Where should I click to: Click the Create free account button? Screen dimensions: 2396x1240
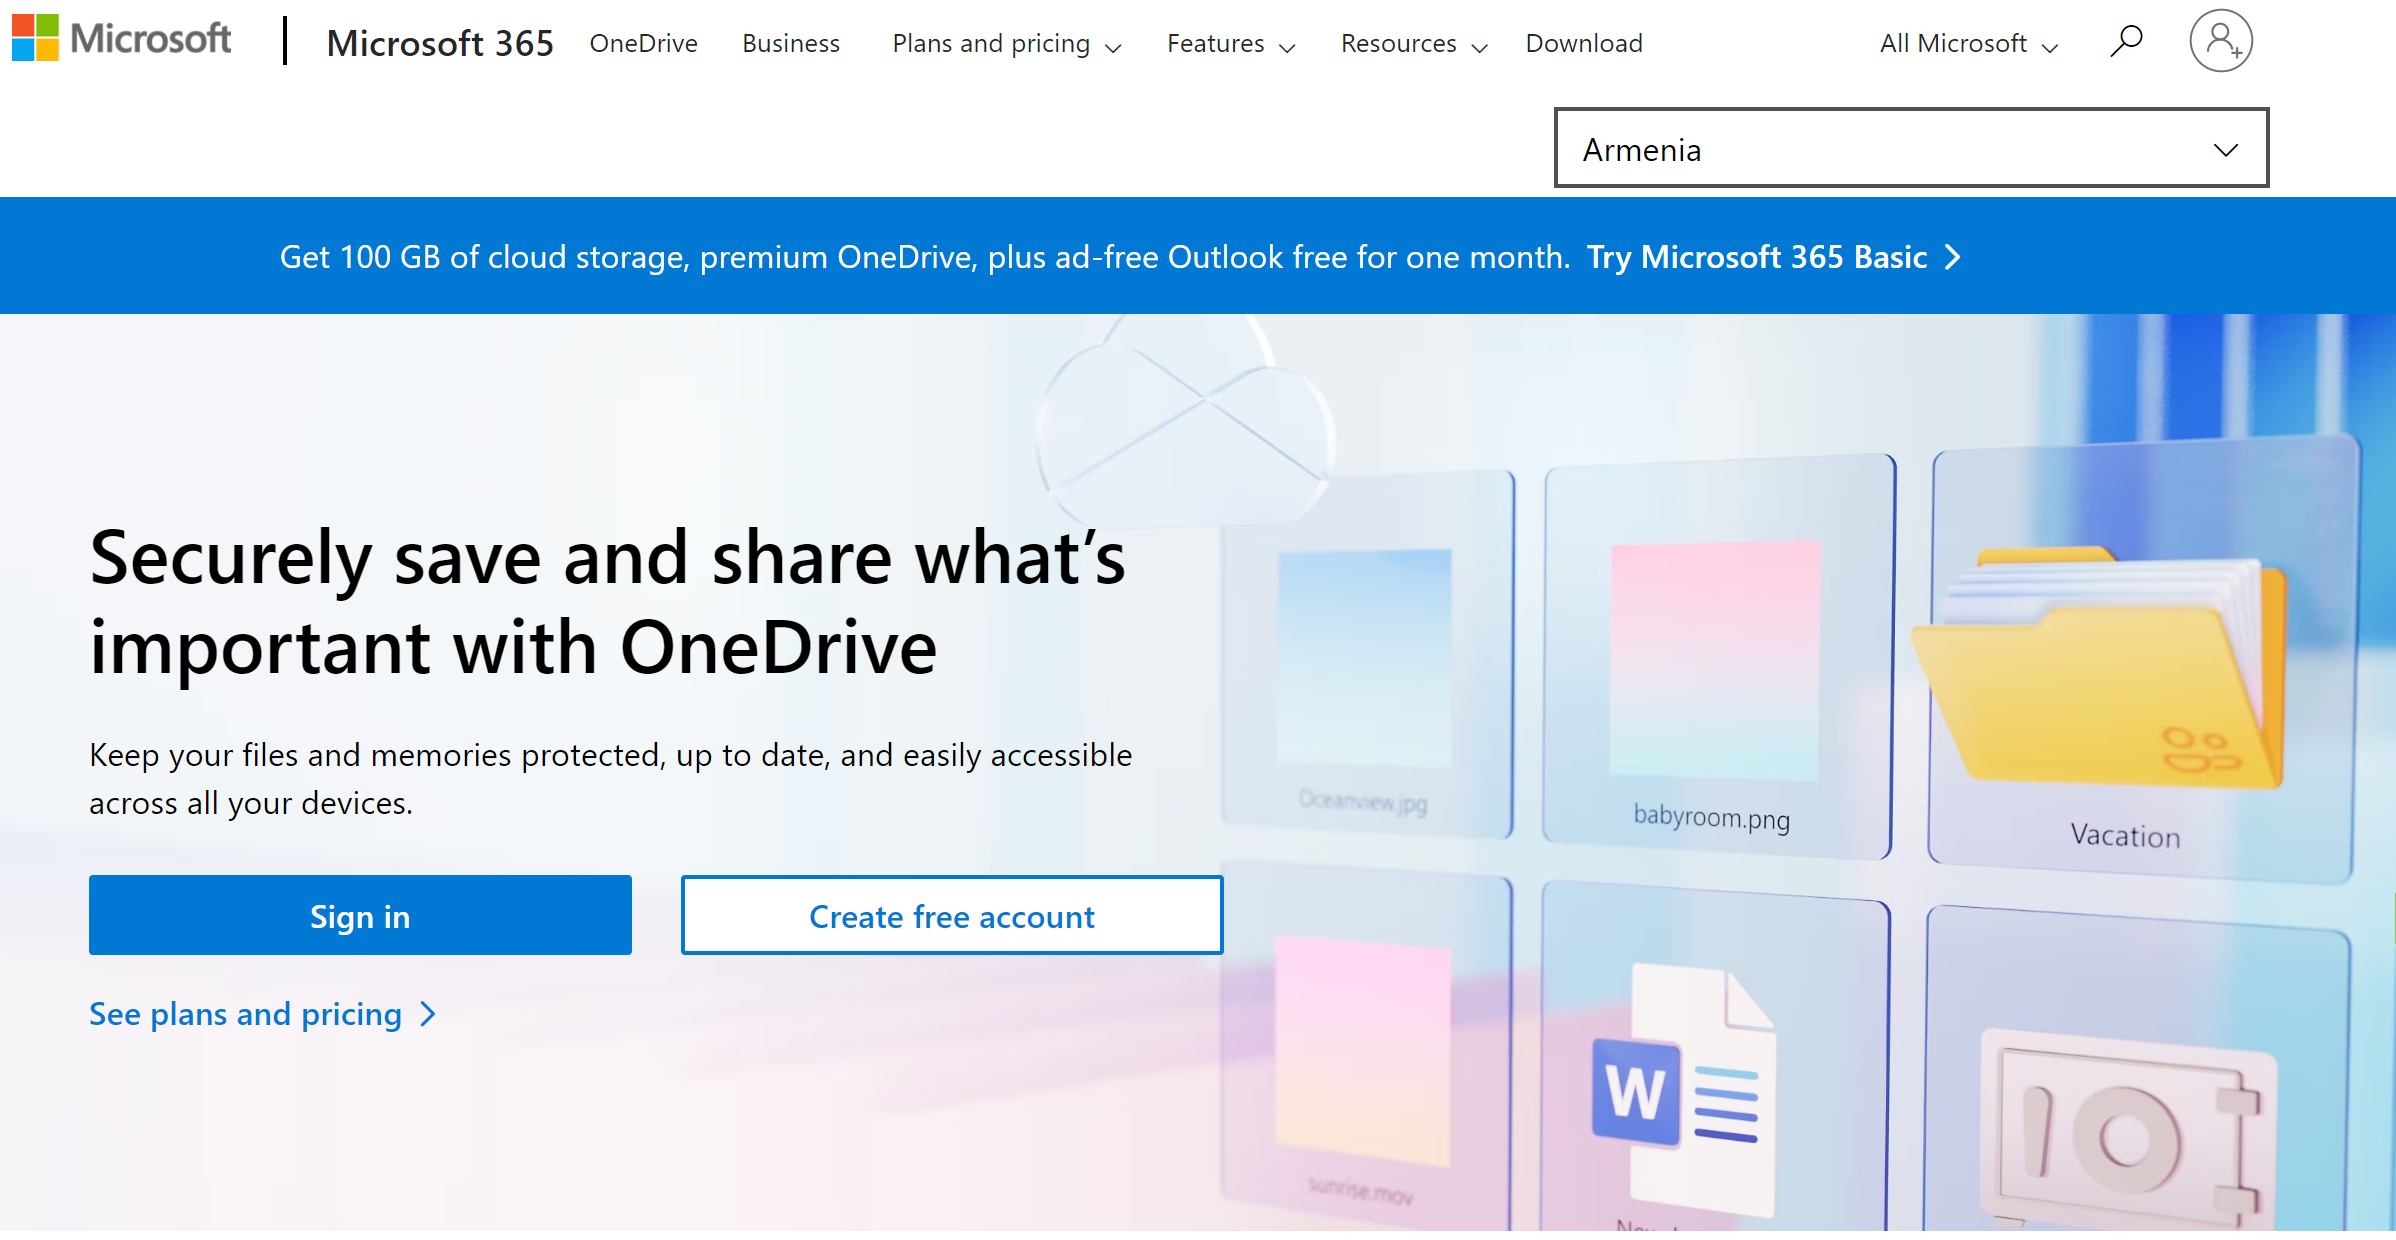click(951, 915)
